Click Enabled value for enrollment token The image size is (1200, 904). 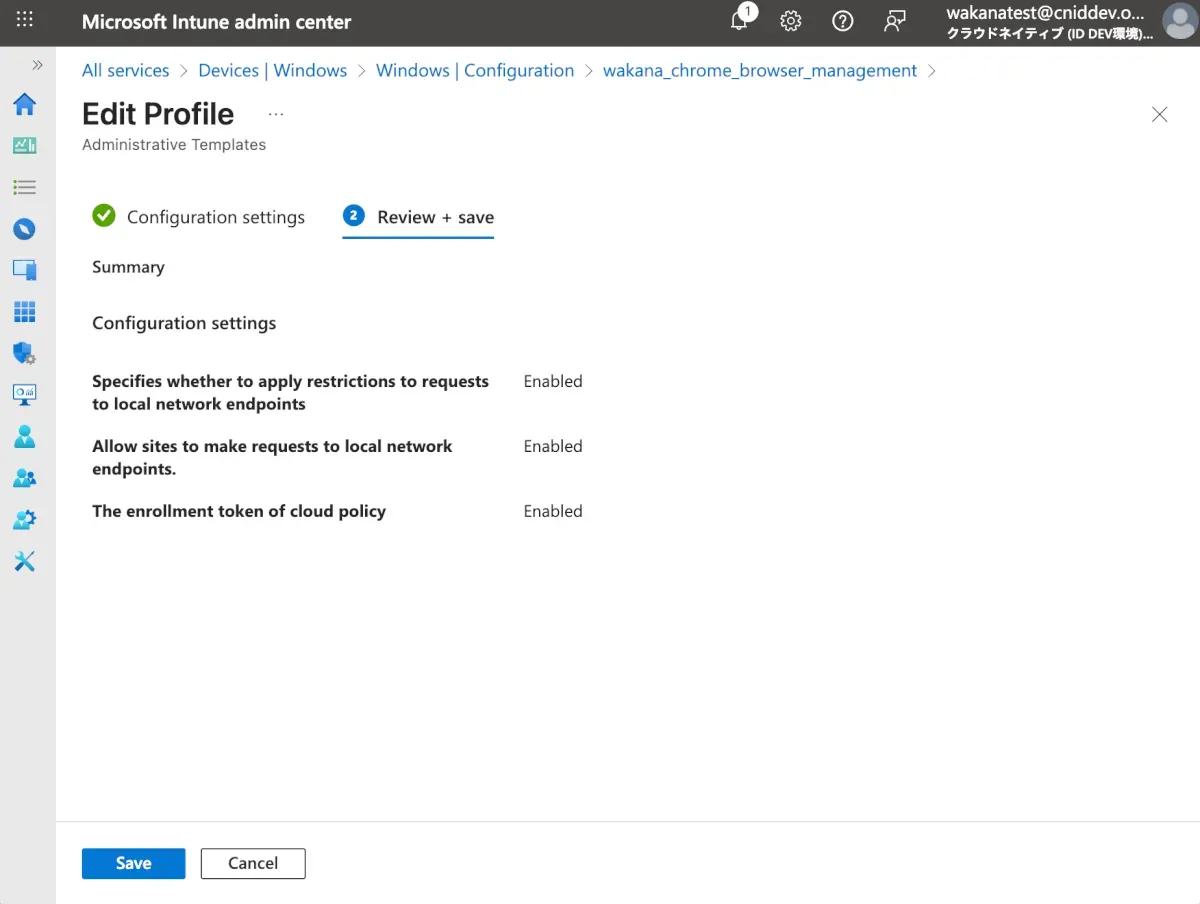pyautogui.click(x=553, y=511)
